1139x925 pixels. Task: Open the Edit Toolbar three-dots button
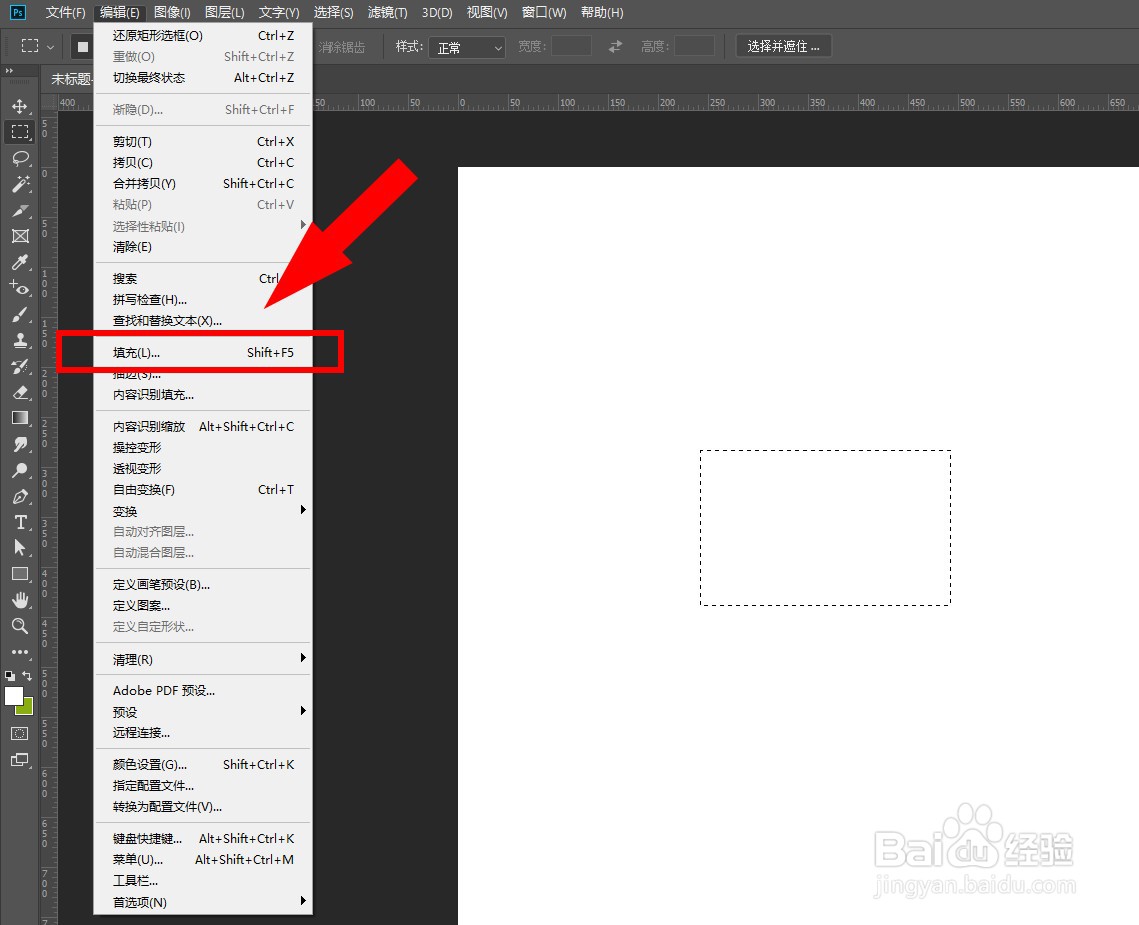coord(20,652)
